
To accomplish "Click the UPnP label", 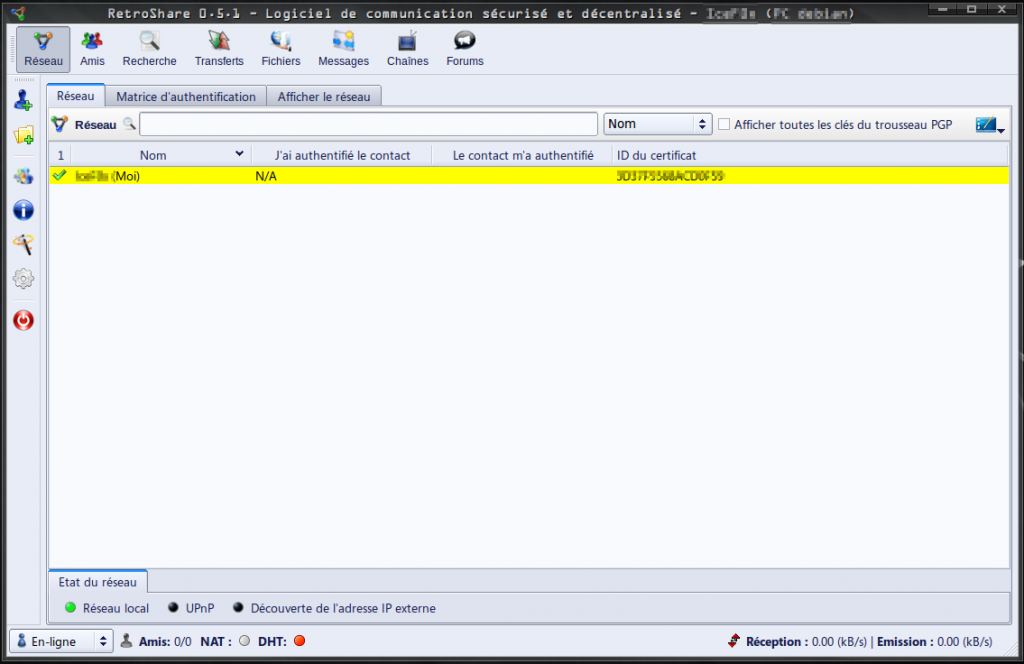I will tap(200, 609).
